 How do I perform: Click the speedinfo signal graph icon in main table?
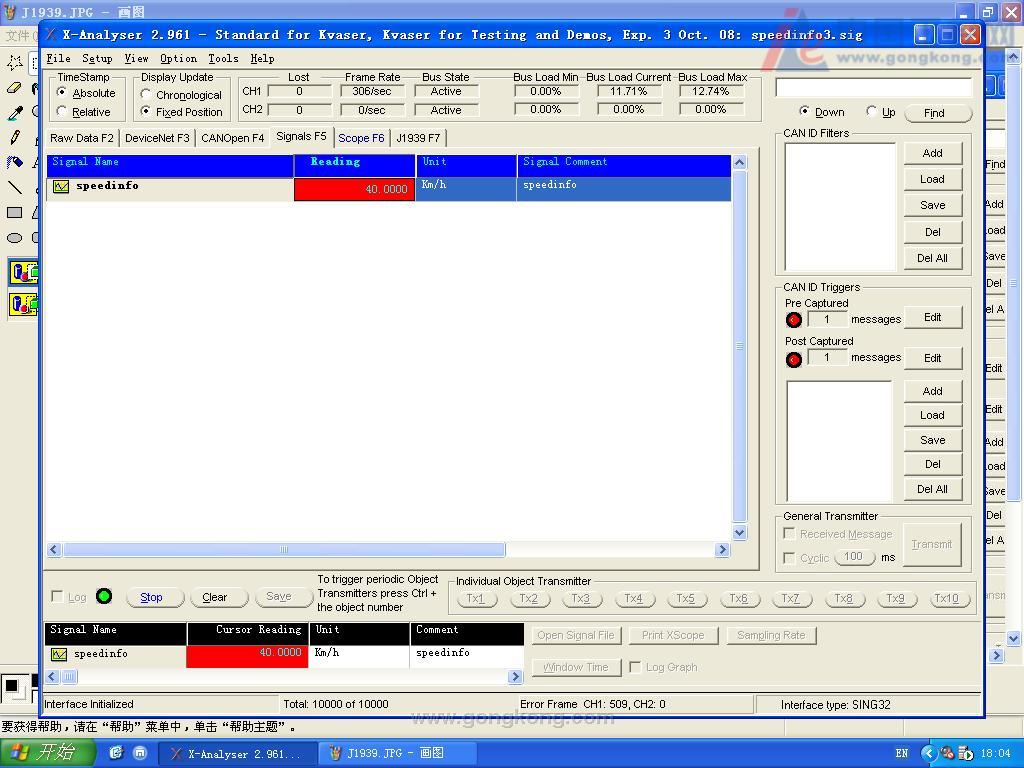click(61, 187)
